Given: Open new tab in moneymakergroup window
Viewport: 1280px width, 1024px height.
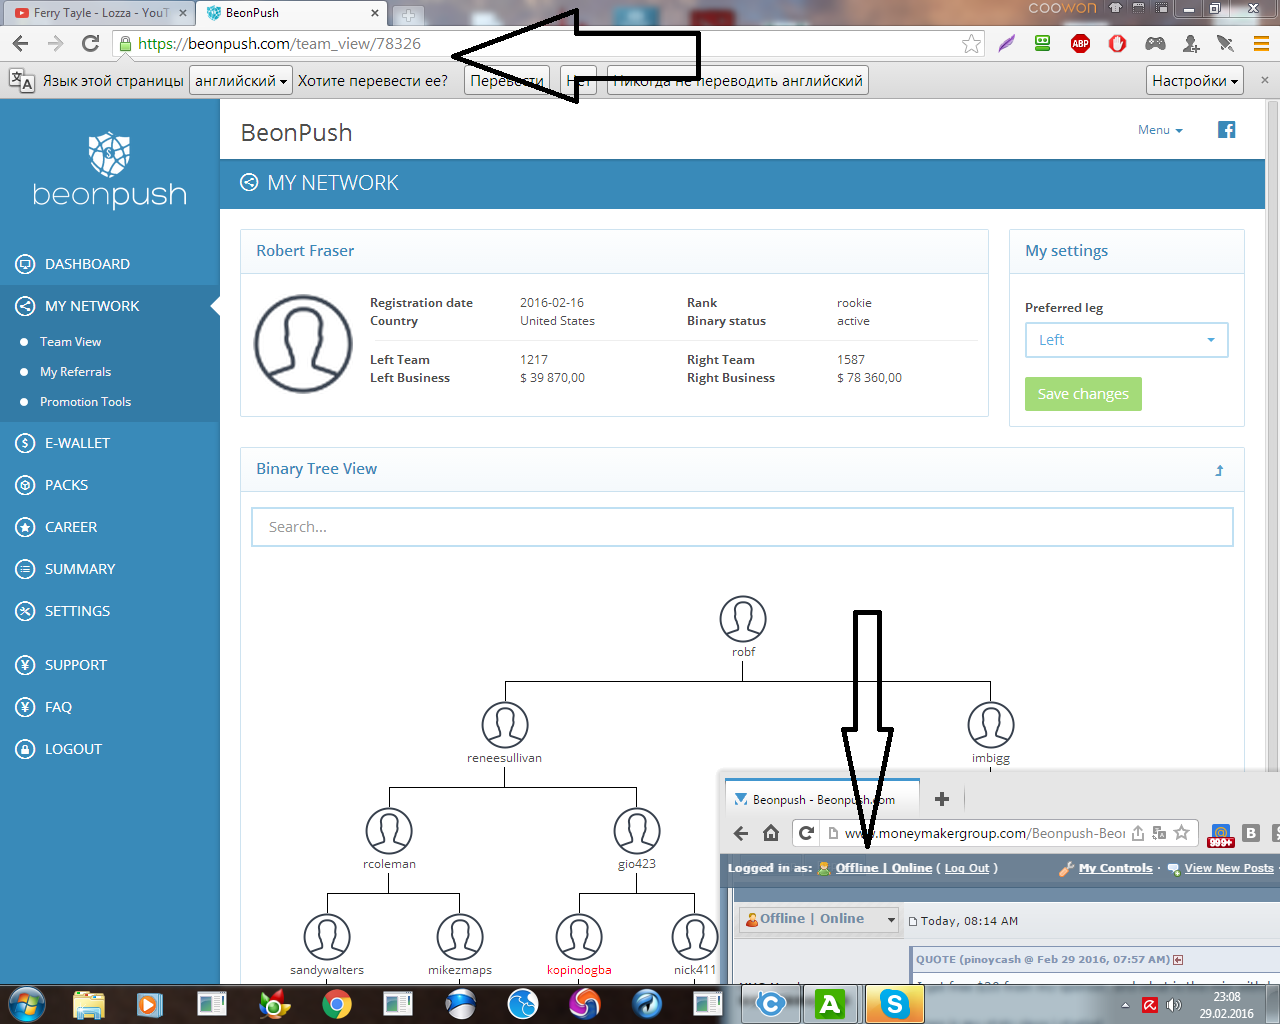Looking at the screenshot, I should (x=941, y=798).
